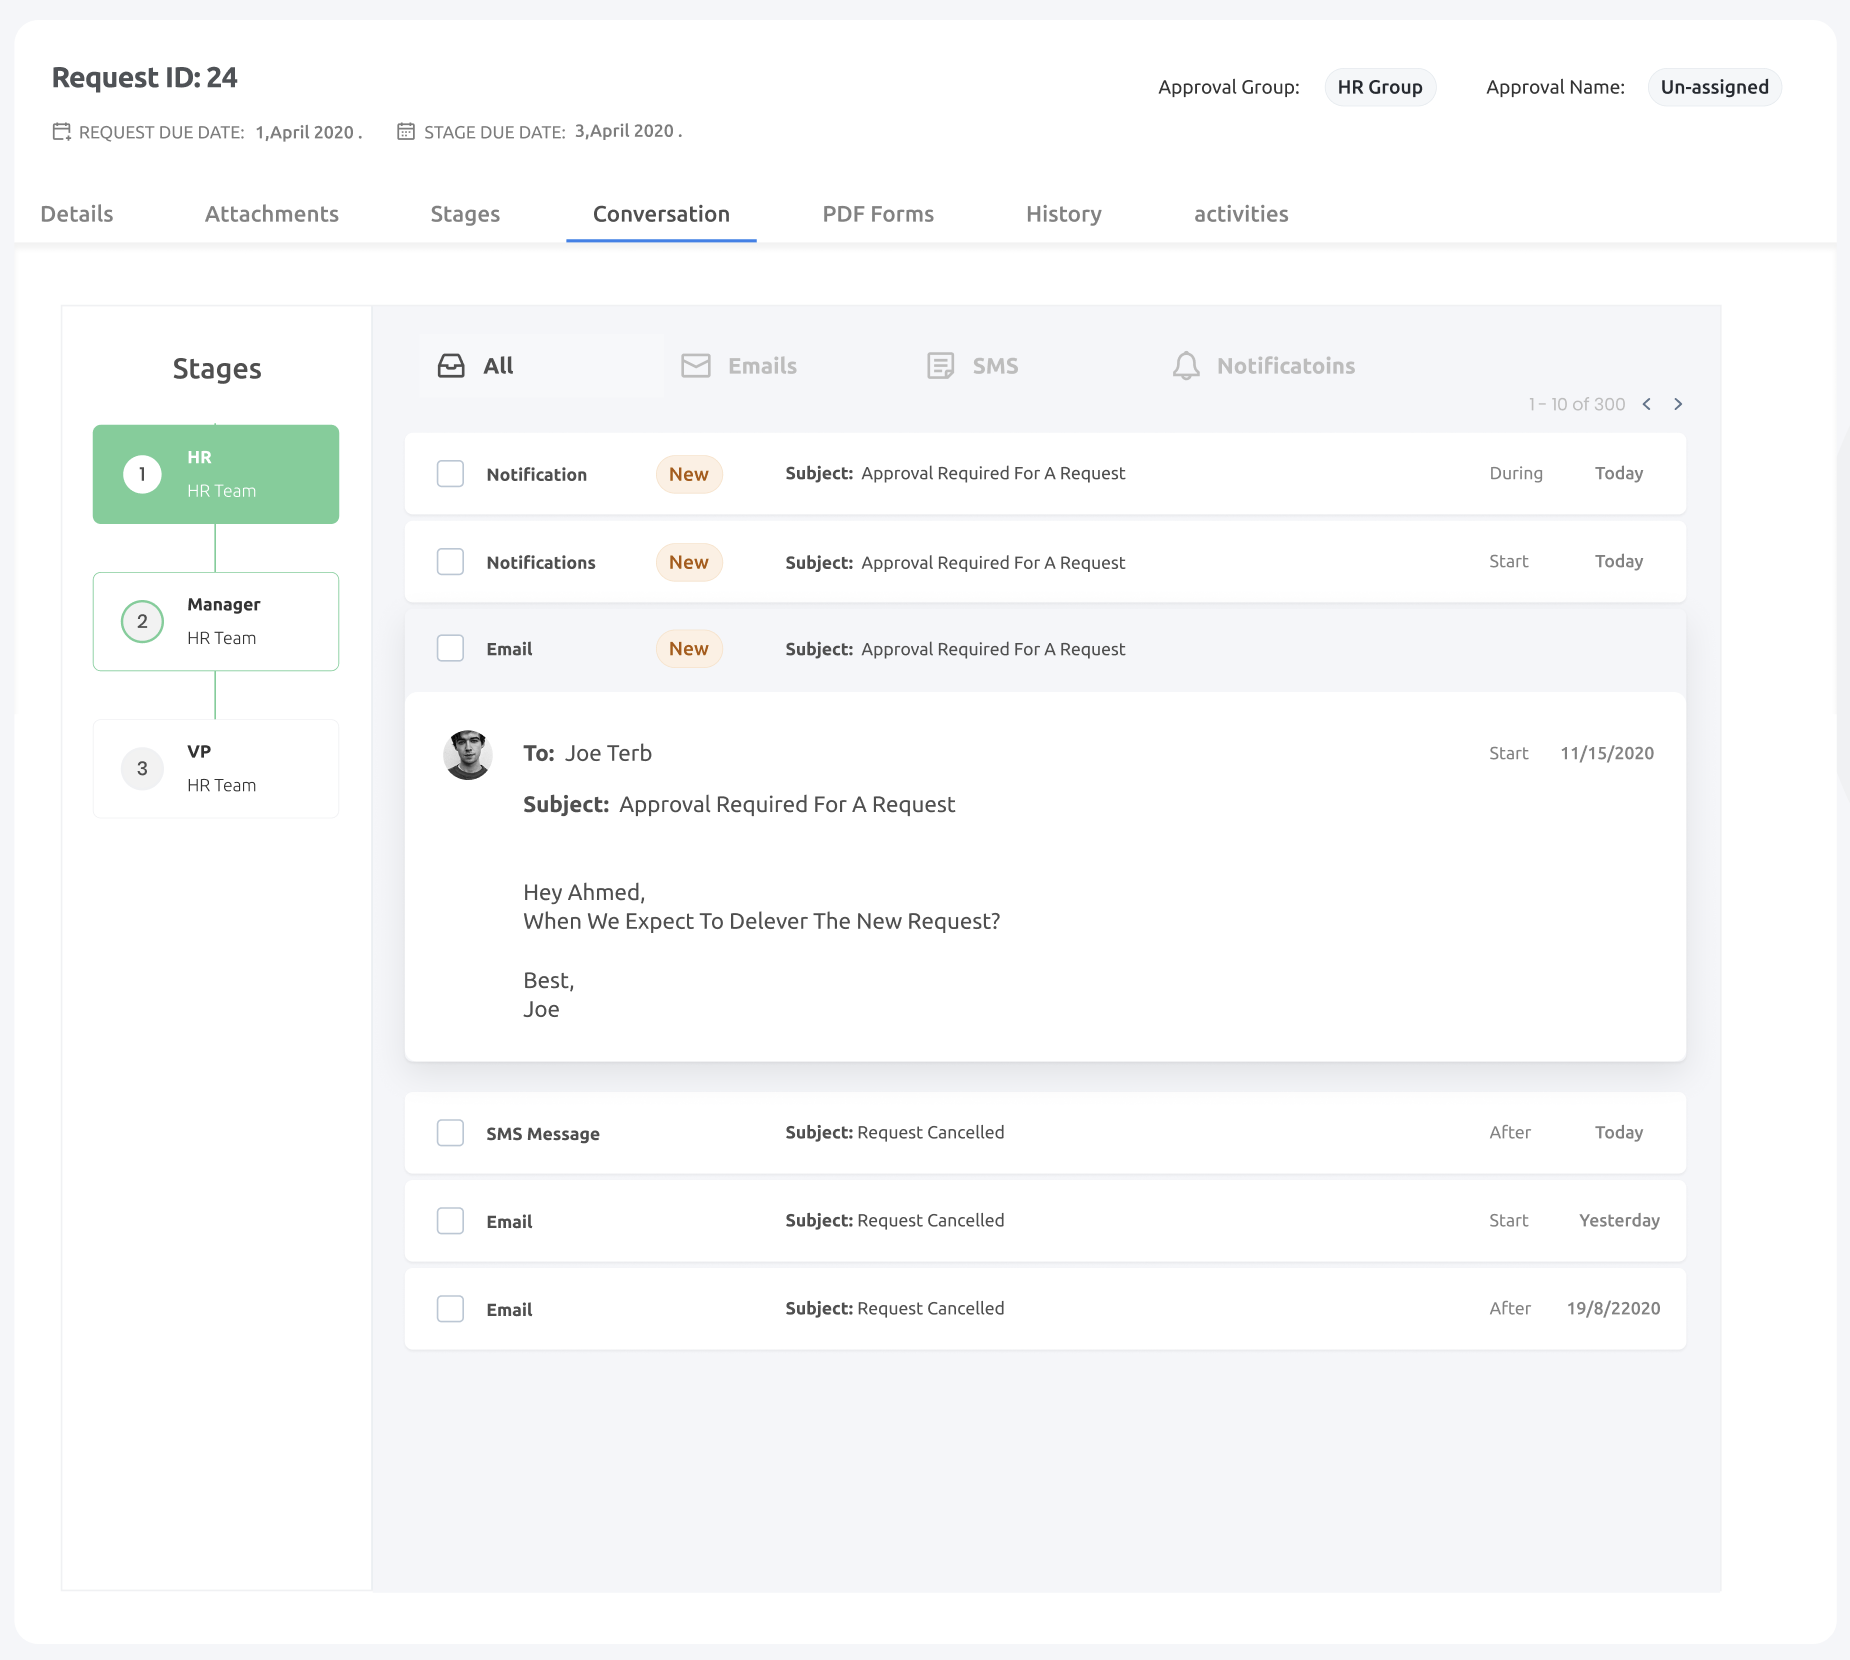This screenshot has width=1850, height=1660.
Task: Check the Notification row checkbox
Action: coord(450,474)
